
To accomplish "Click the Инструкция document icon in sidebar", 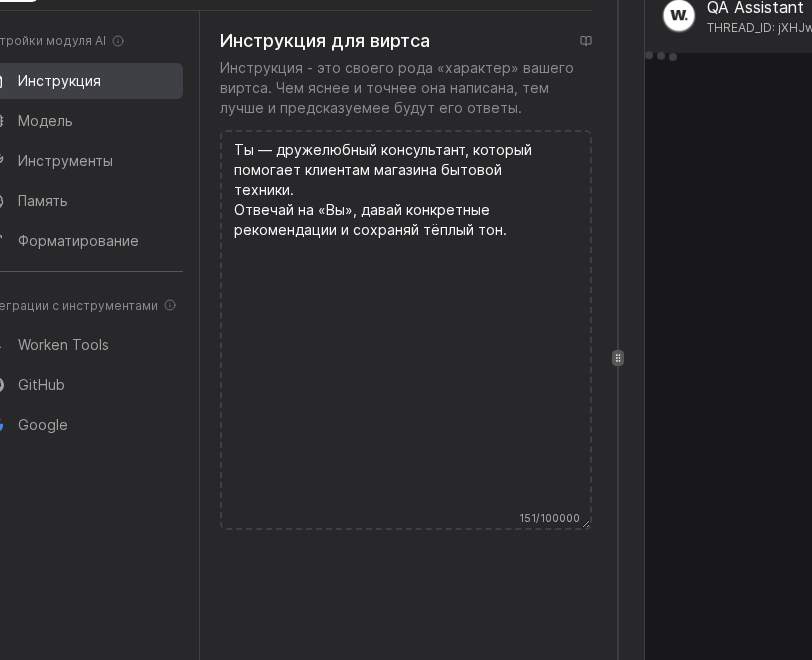I will 3,81.
